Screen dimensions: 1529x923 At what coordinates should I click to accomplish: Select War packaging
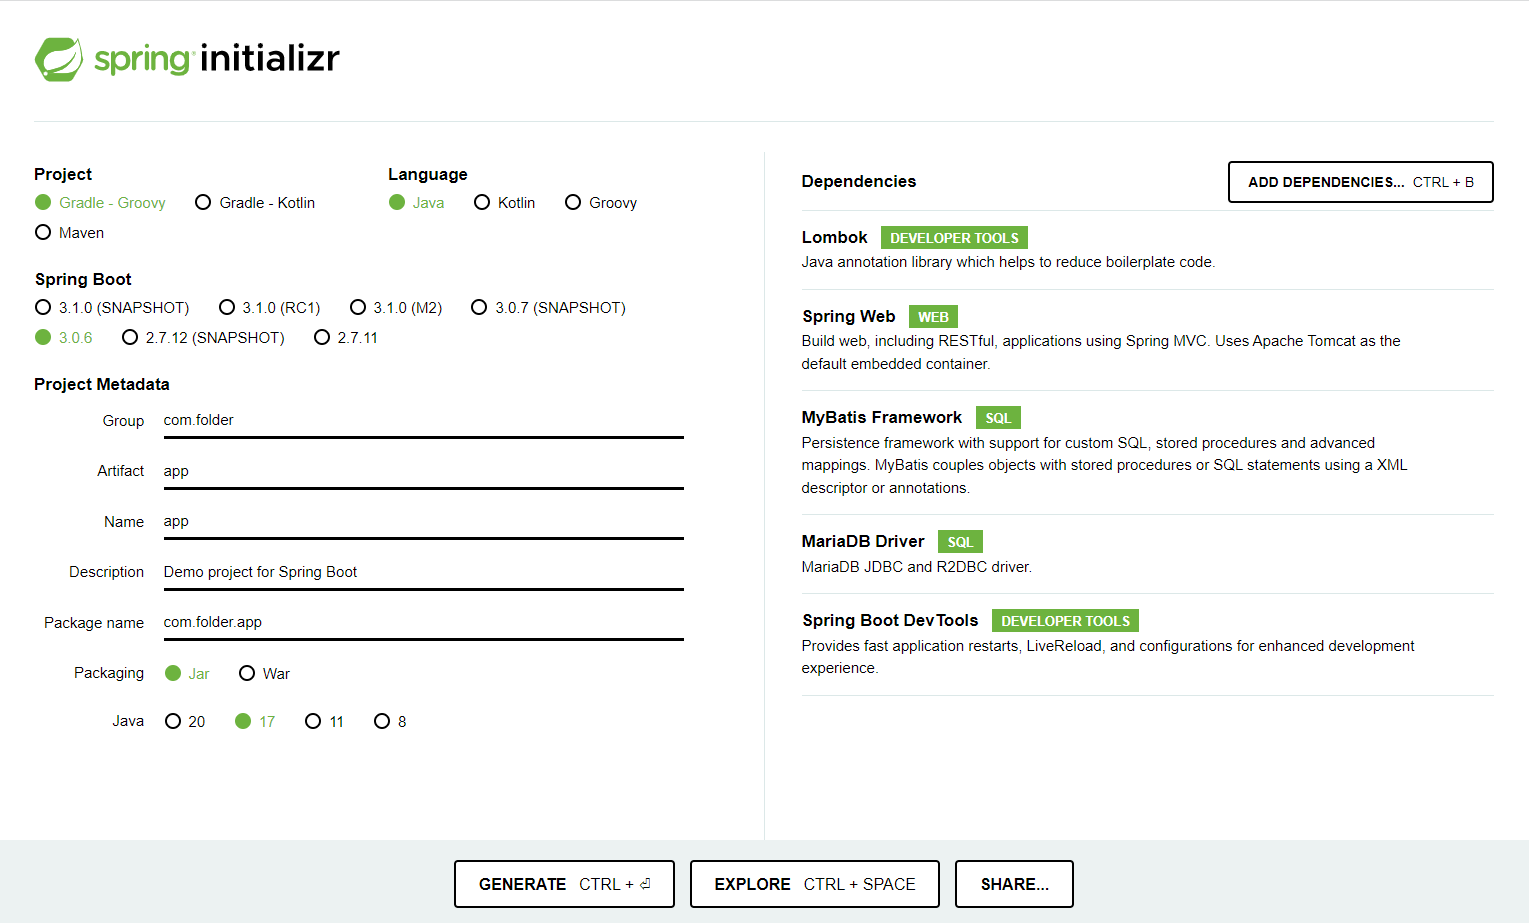point(264,673)
